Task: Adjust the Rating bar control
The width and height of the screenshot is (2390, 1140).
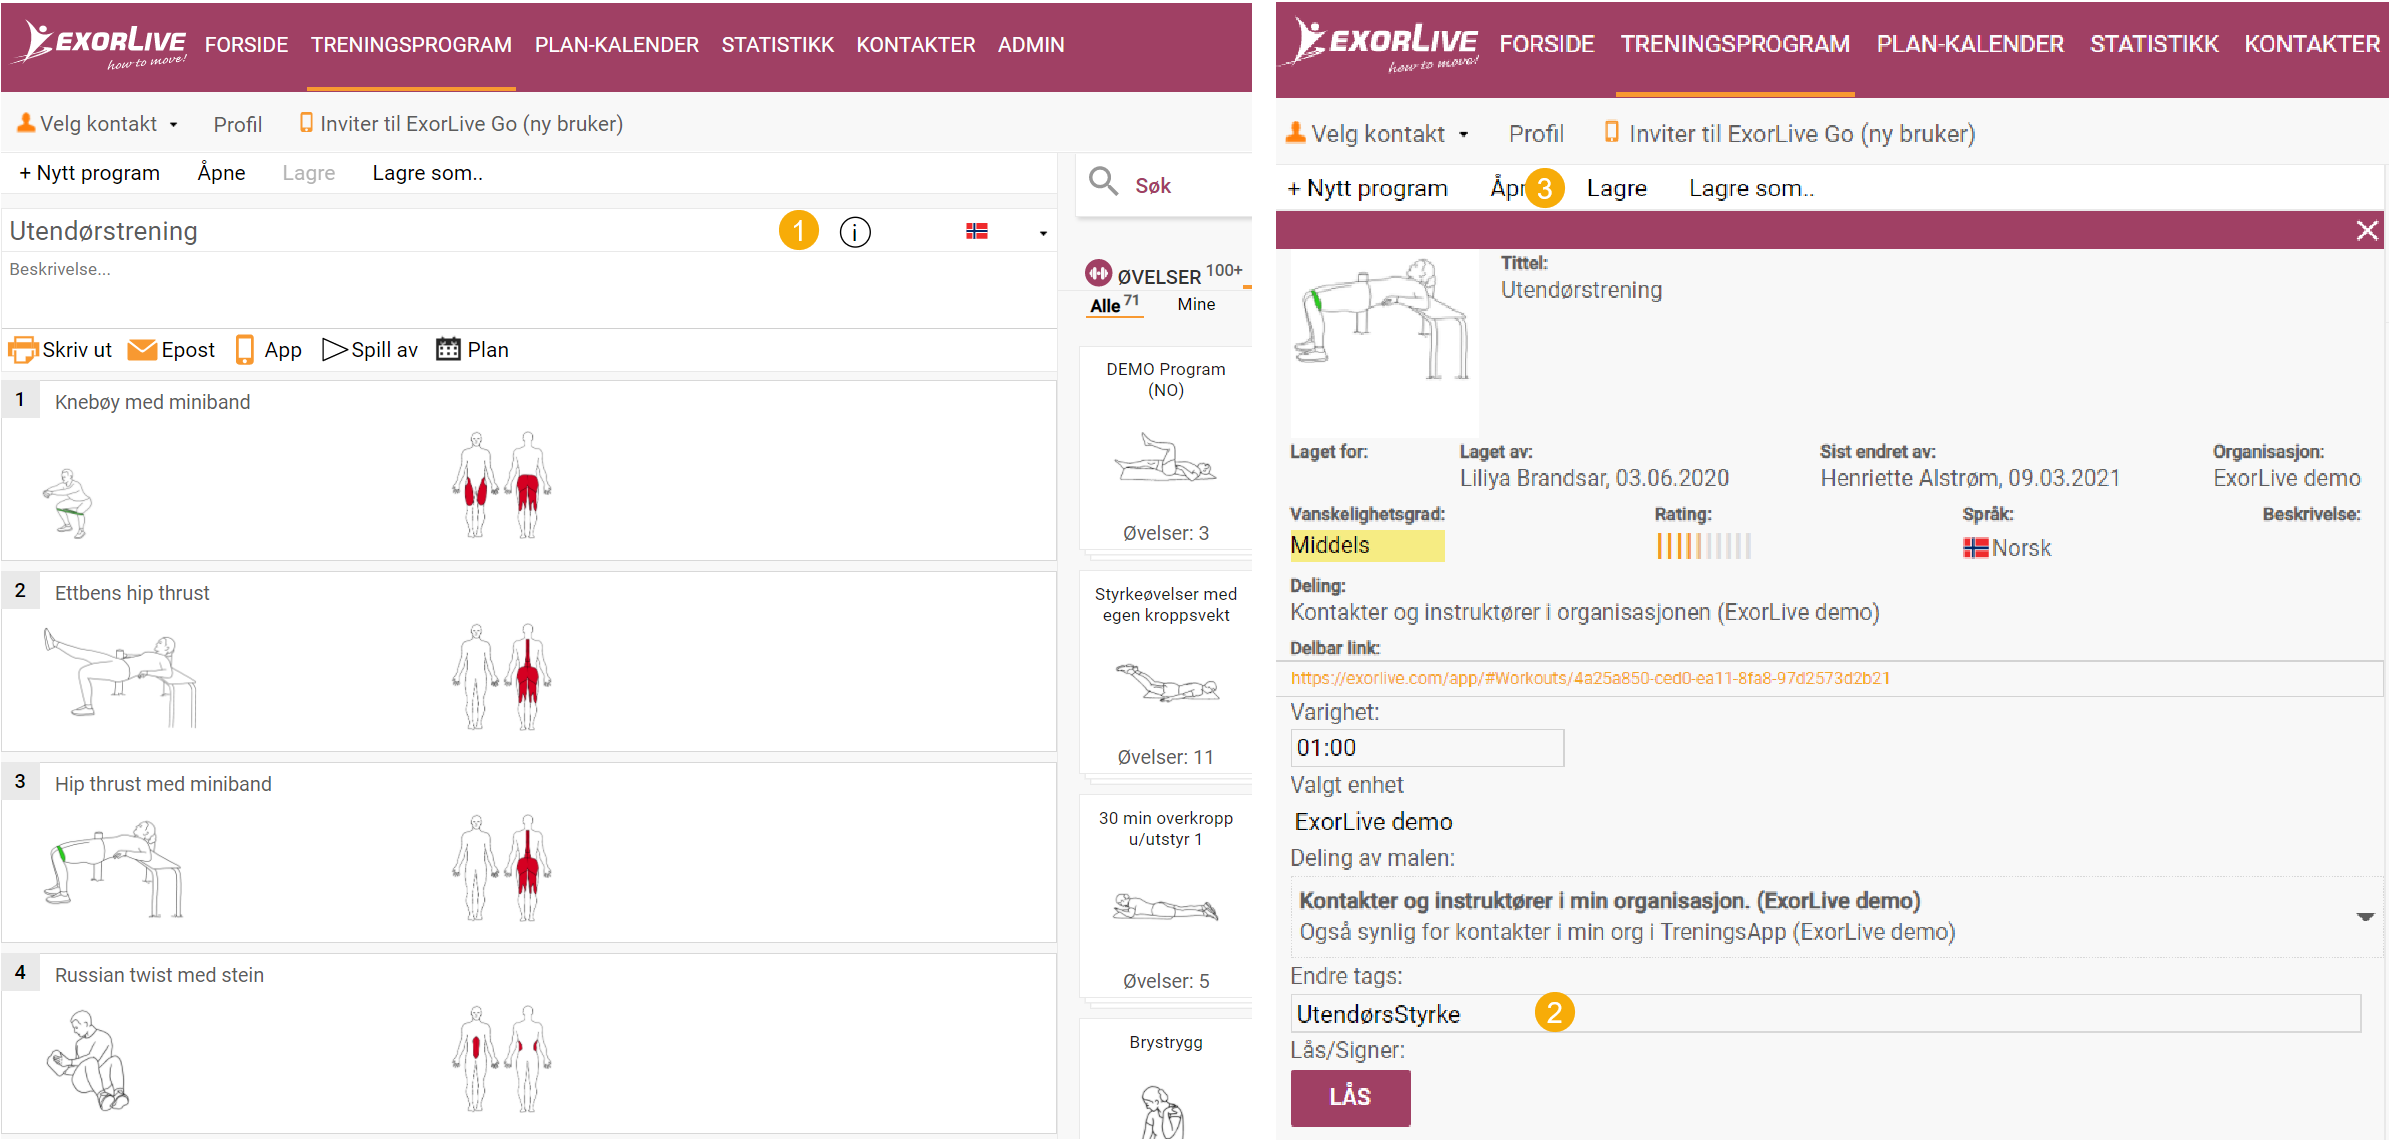Action: coord(1703,546)
